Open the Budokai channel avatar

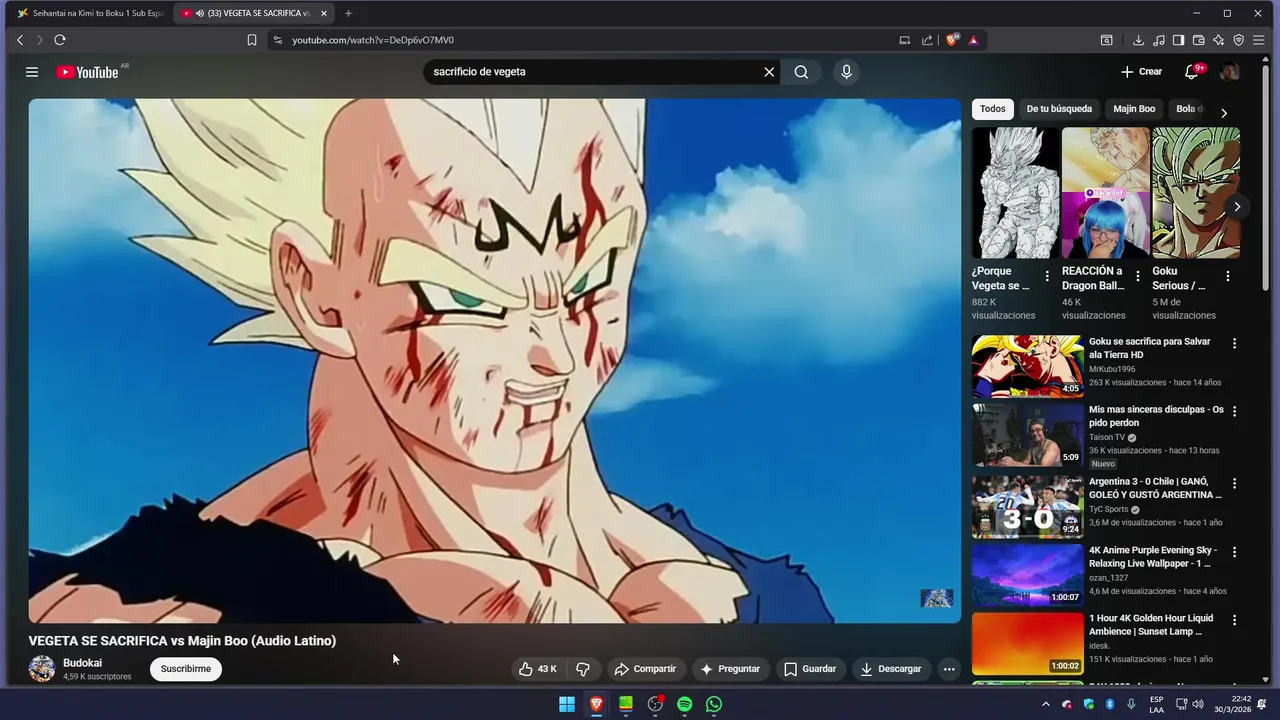coord(42,669)
